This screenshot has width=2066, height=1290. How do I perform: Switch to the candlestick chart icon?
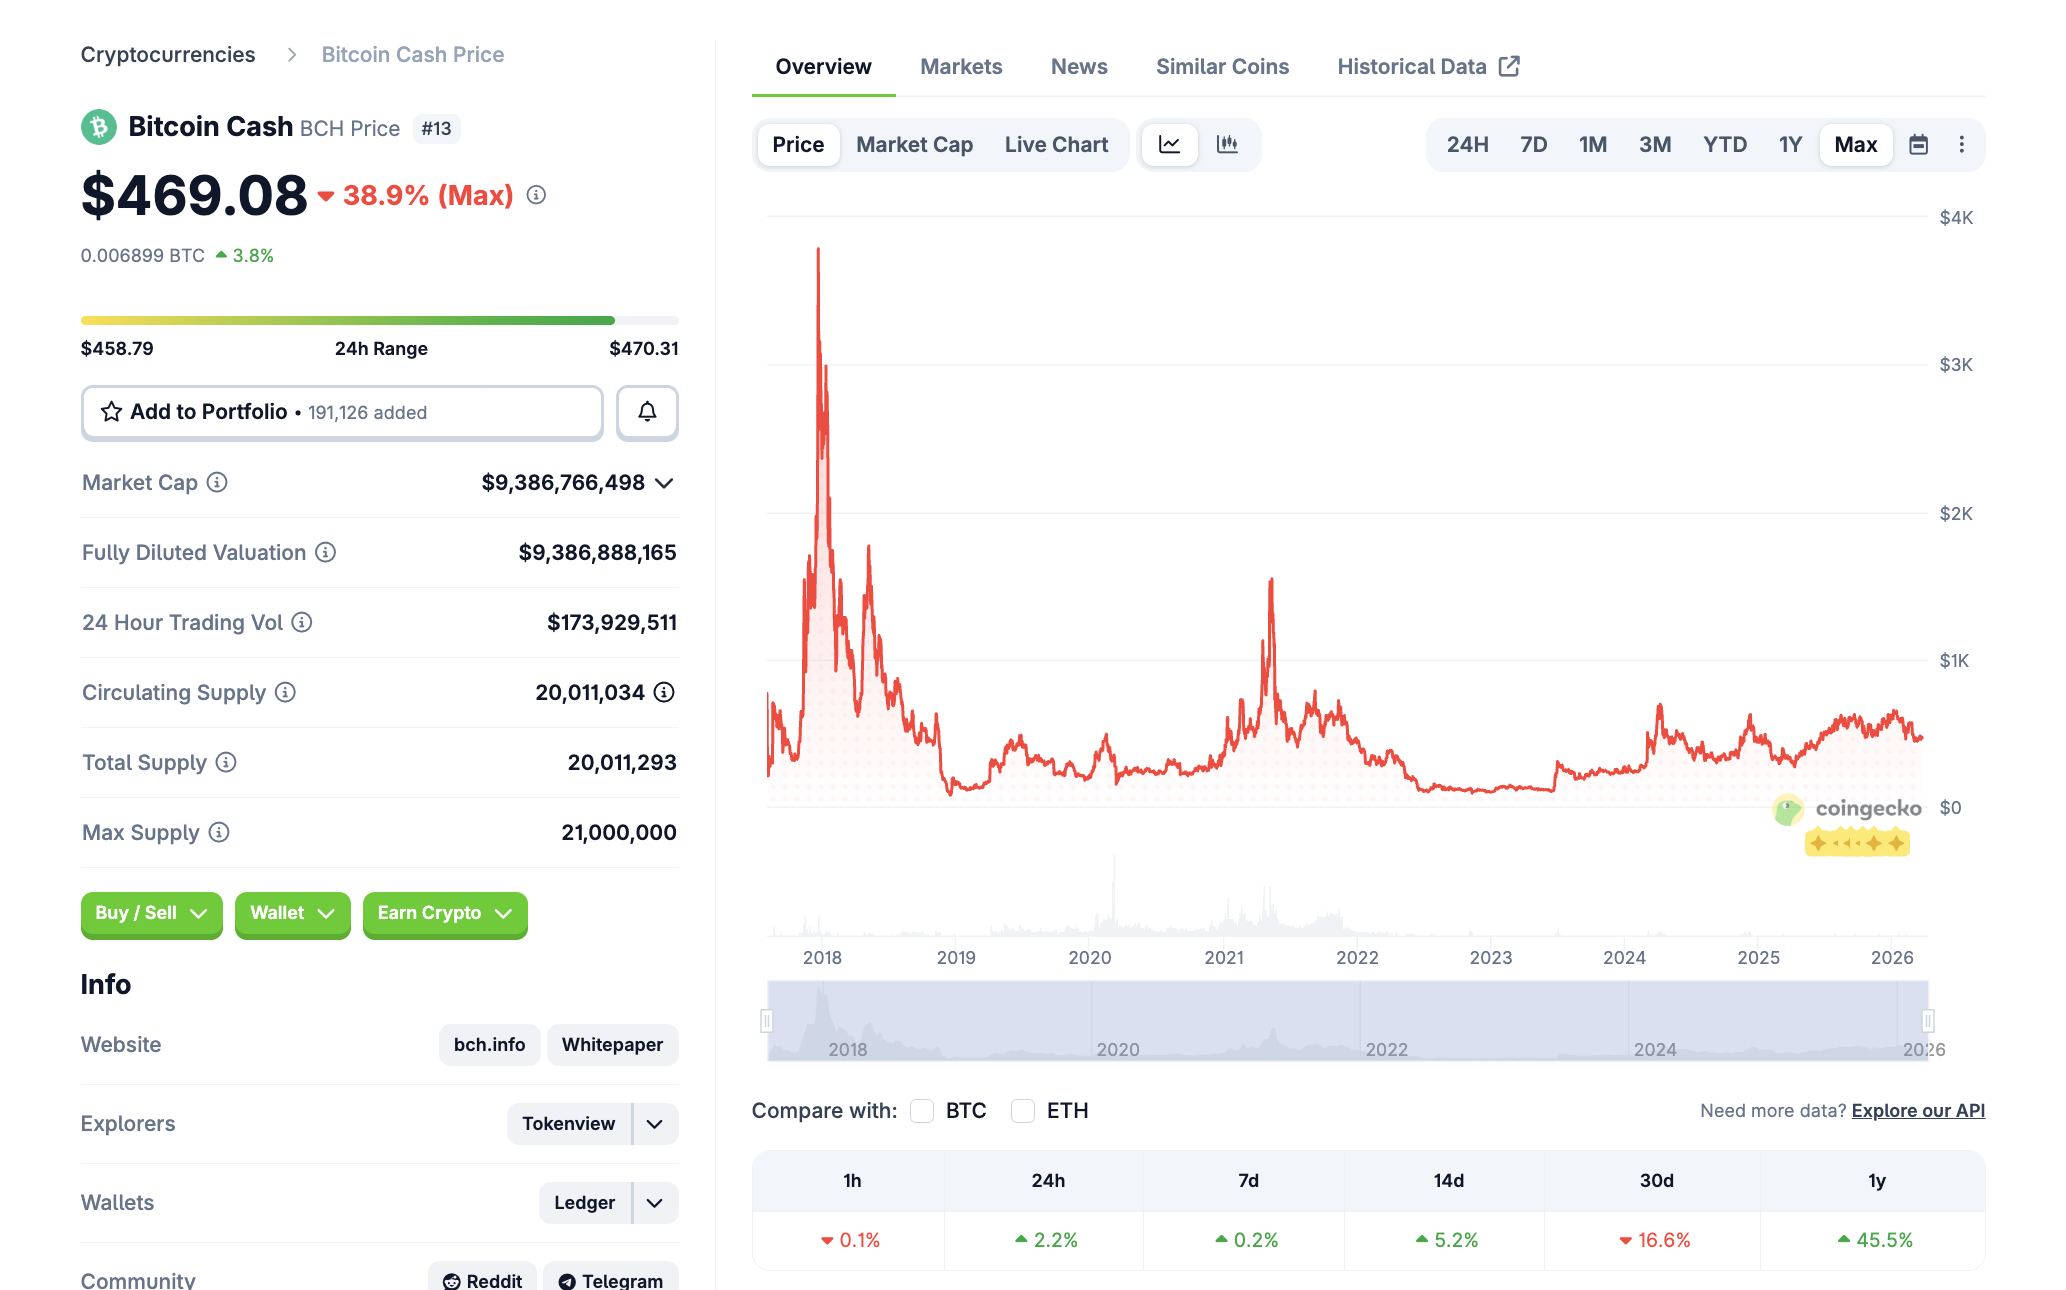click(x=1227, y=144)
